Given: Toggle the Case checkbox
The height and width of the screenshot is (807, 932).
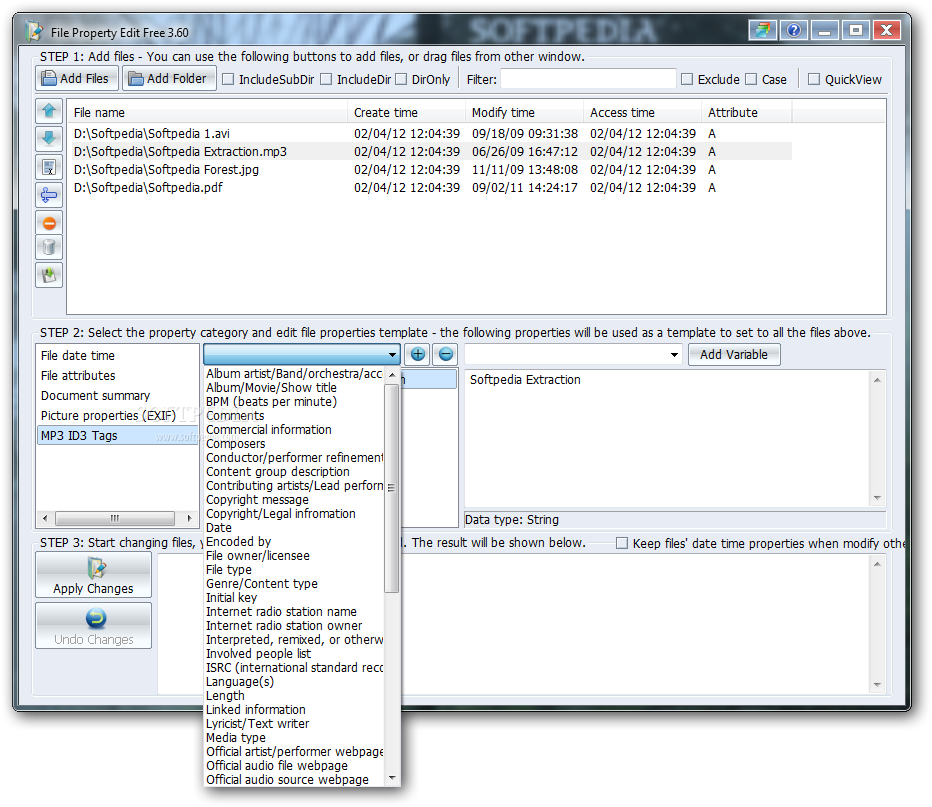Looking at the screenshot, I should click(x=751, y=80).
